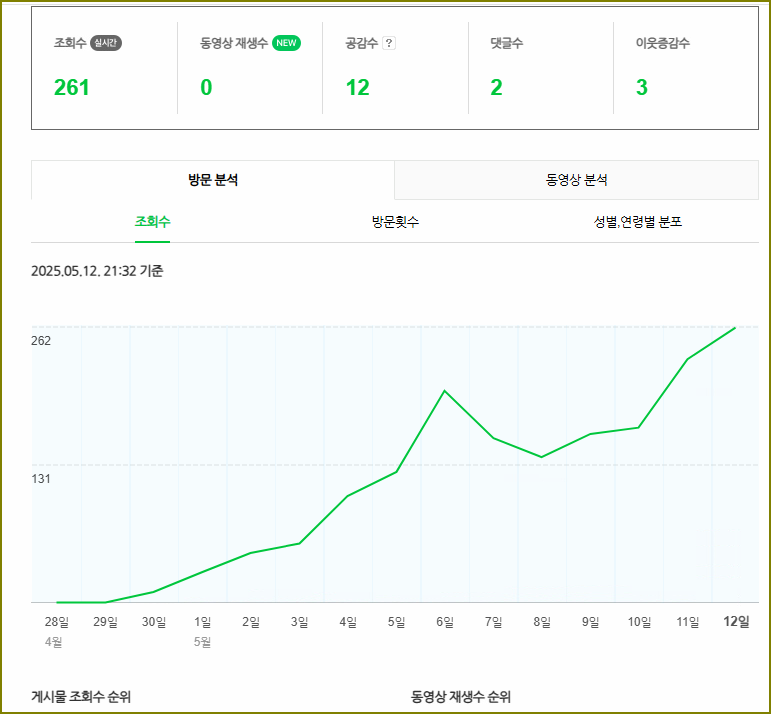Click the 131 y-axis label
Image resolution: width=771 pixels, height=714 pixels.
coord(41,479)
